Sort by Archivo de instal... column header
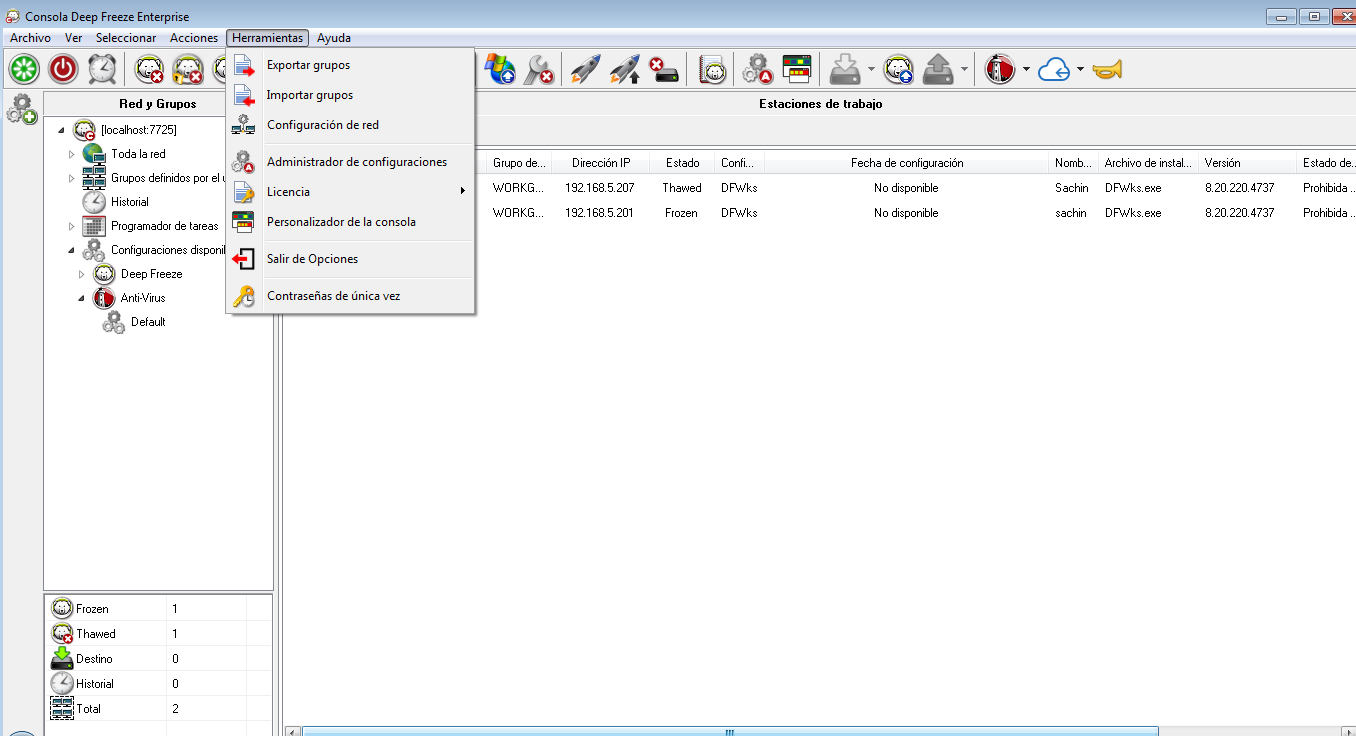This screenshot has width=1356, height=736. pyautogui.click(x=1148, y=162)
